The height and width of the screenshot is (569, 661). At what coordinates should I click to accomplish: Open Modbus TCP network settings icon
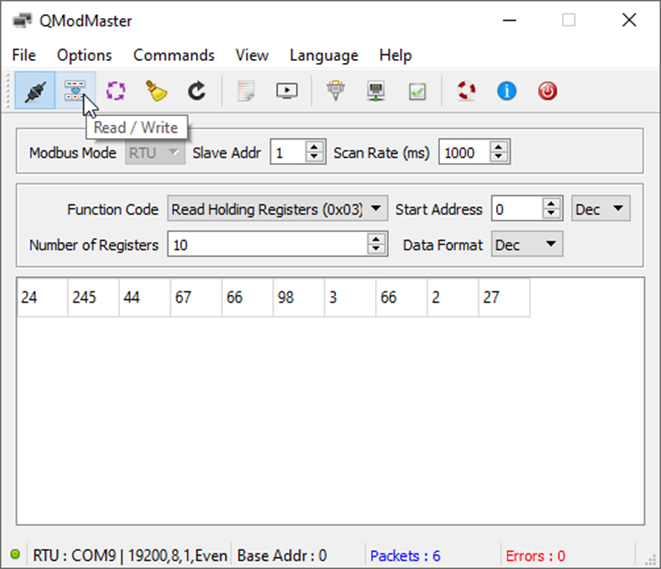point(376,91)
